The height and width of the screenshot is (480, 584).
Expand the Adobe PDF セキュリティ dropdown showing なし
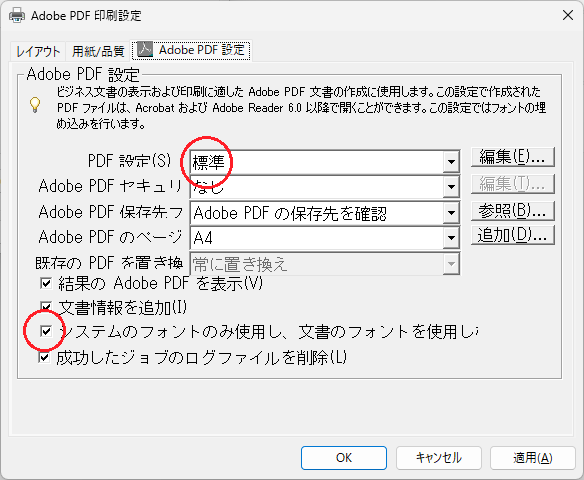point(325,187)
